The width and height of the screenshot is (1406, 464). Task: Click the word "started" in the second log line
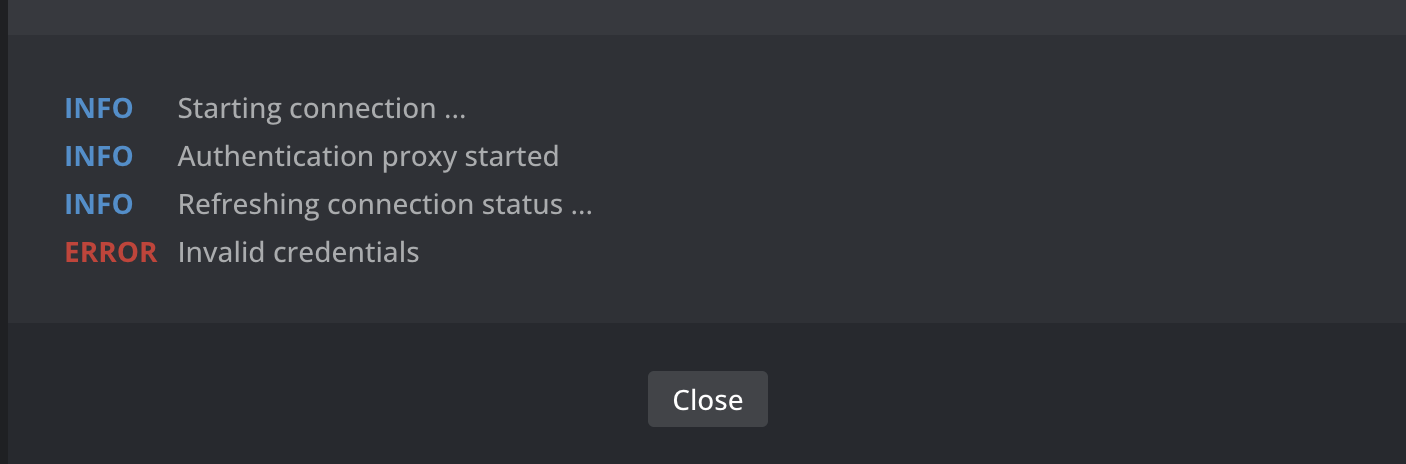(512, 156)
